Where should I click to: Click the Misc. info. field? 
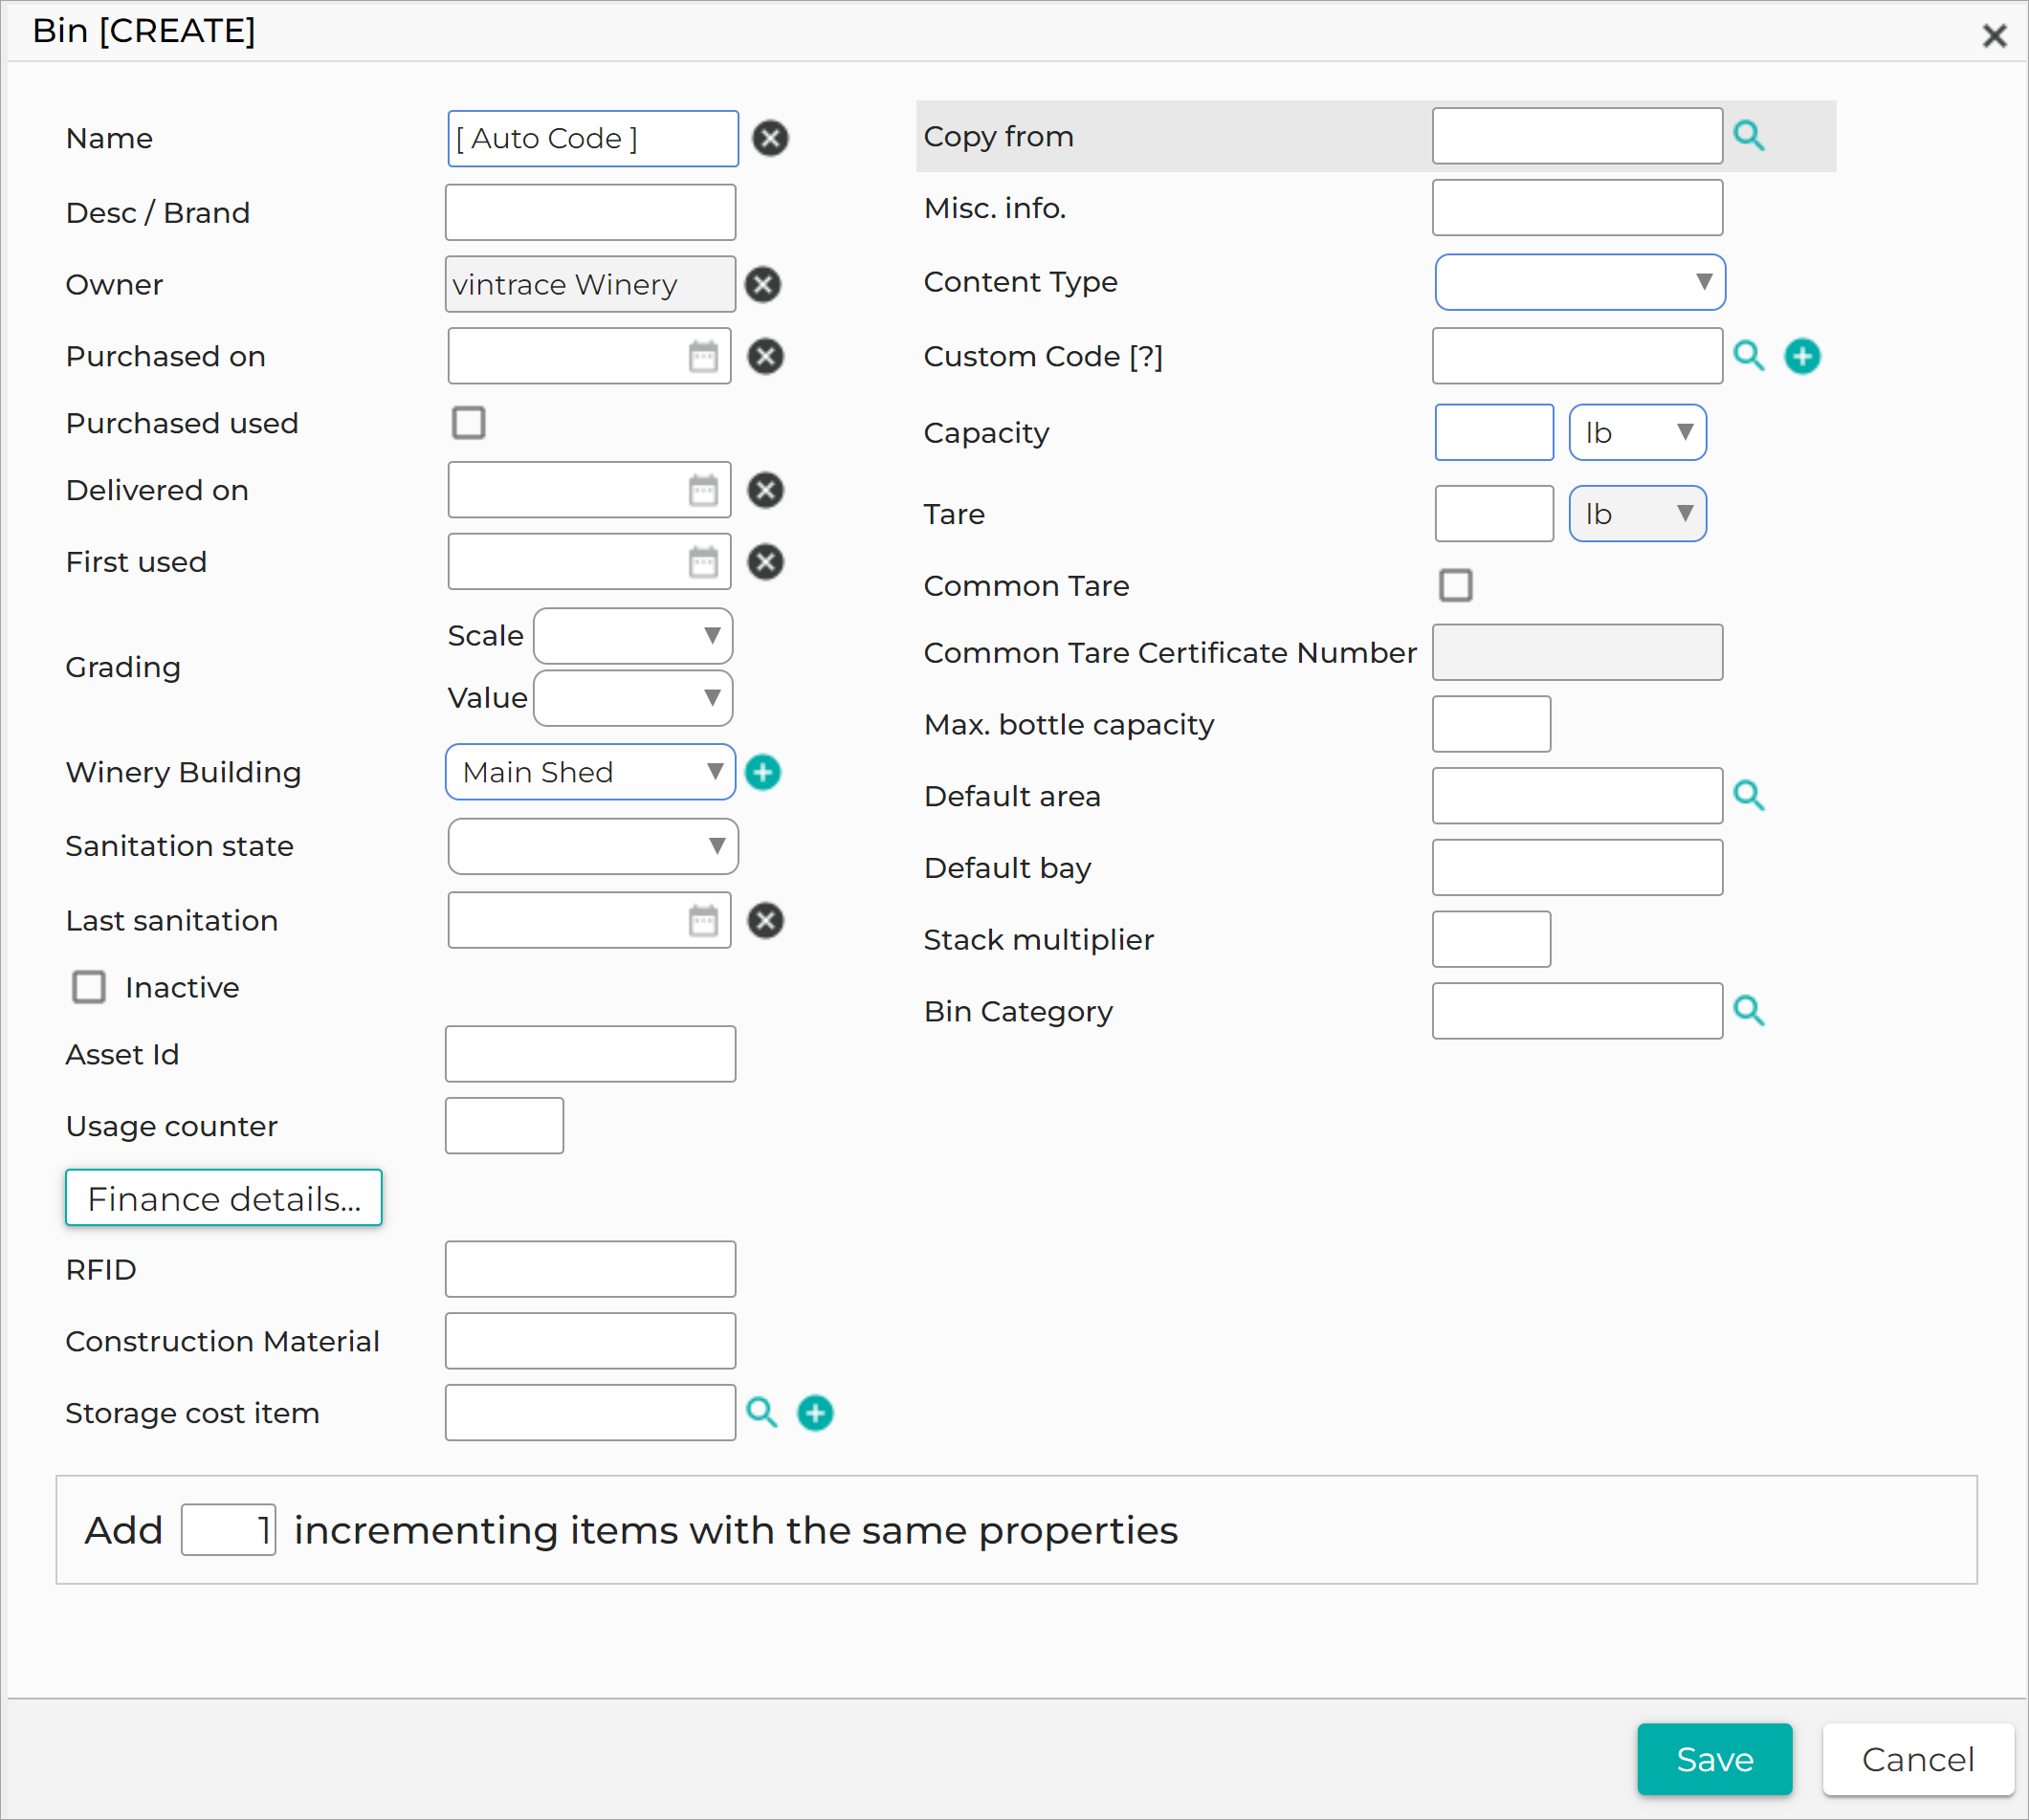pos(1577,208)
